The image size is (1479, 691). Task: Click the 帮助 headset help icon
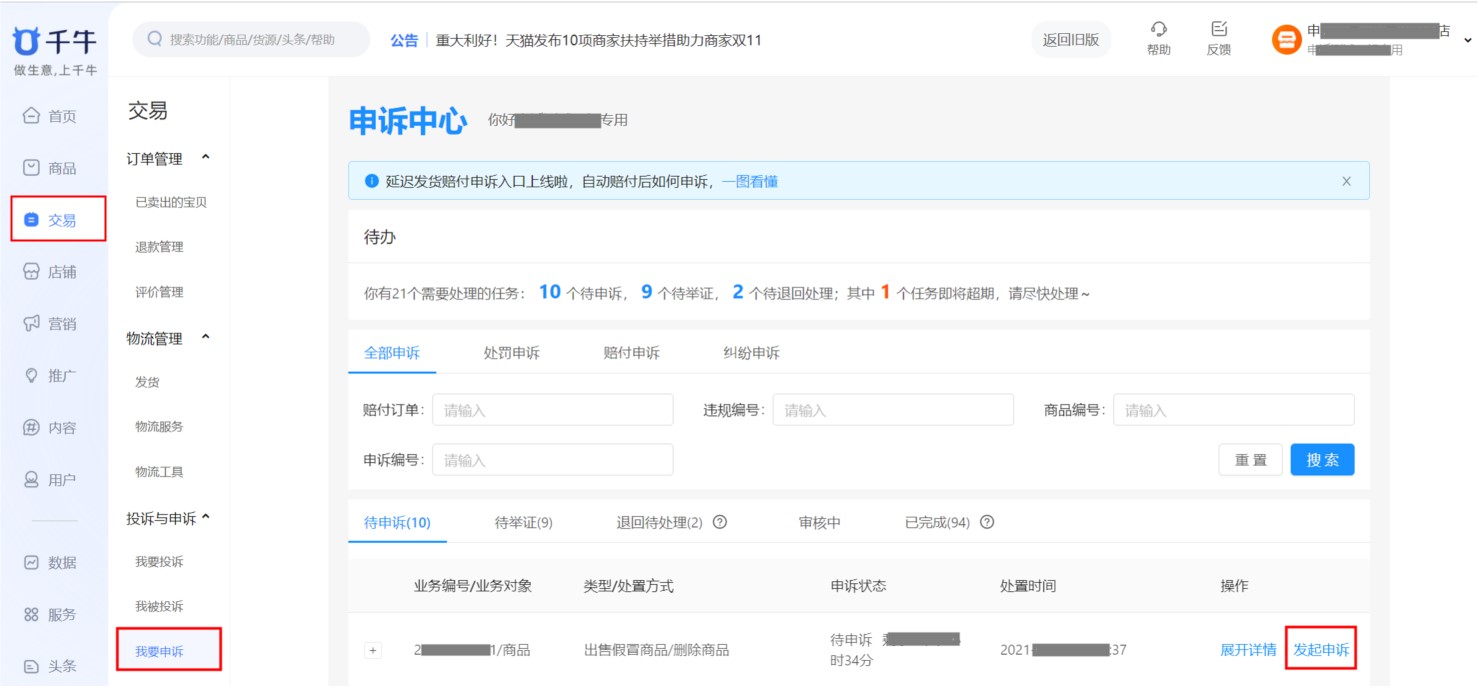click(x=1158, y=30)
